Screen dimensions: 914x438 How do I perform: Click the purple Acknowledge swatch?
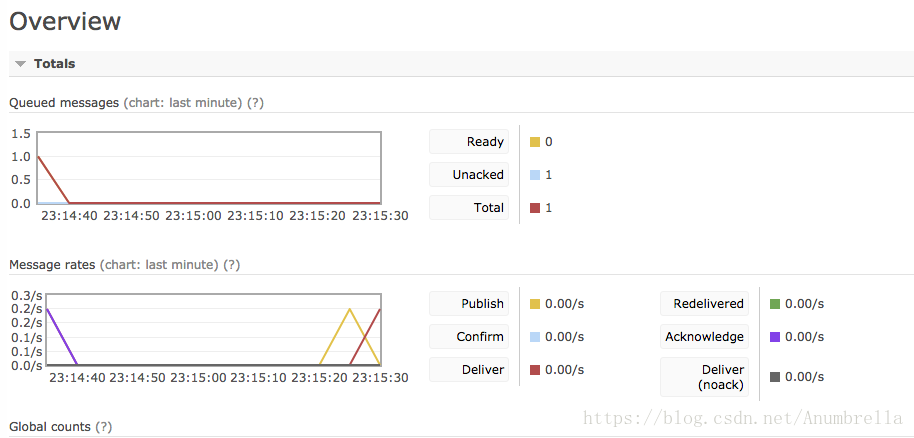pyautogui.click(x=775, y=337)
